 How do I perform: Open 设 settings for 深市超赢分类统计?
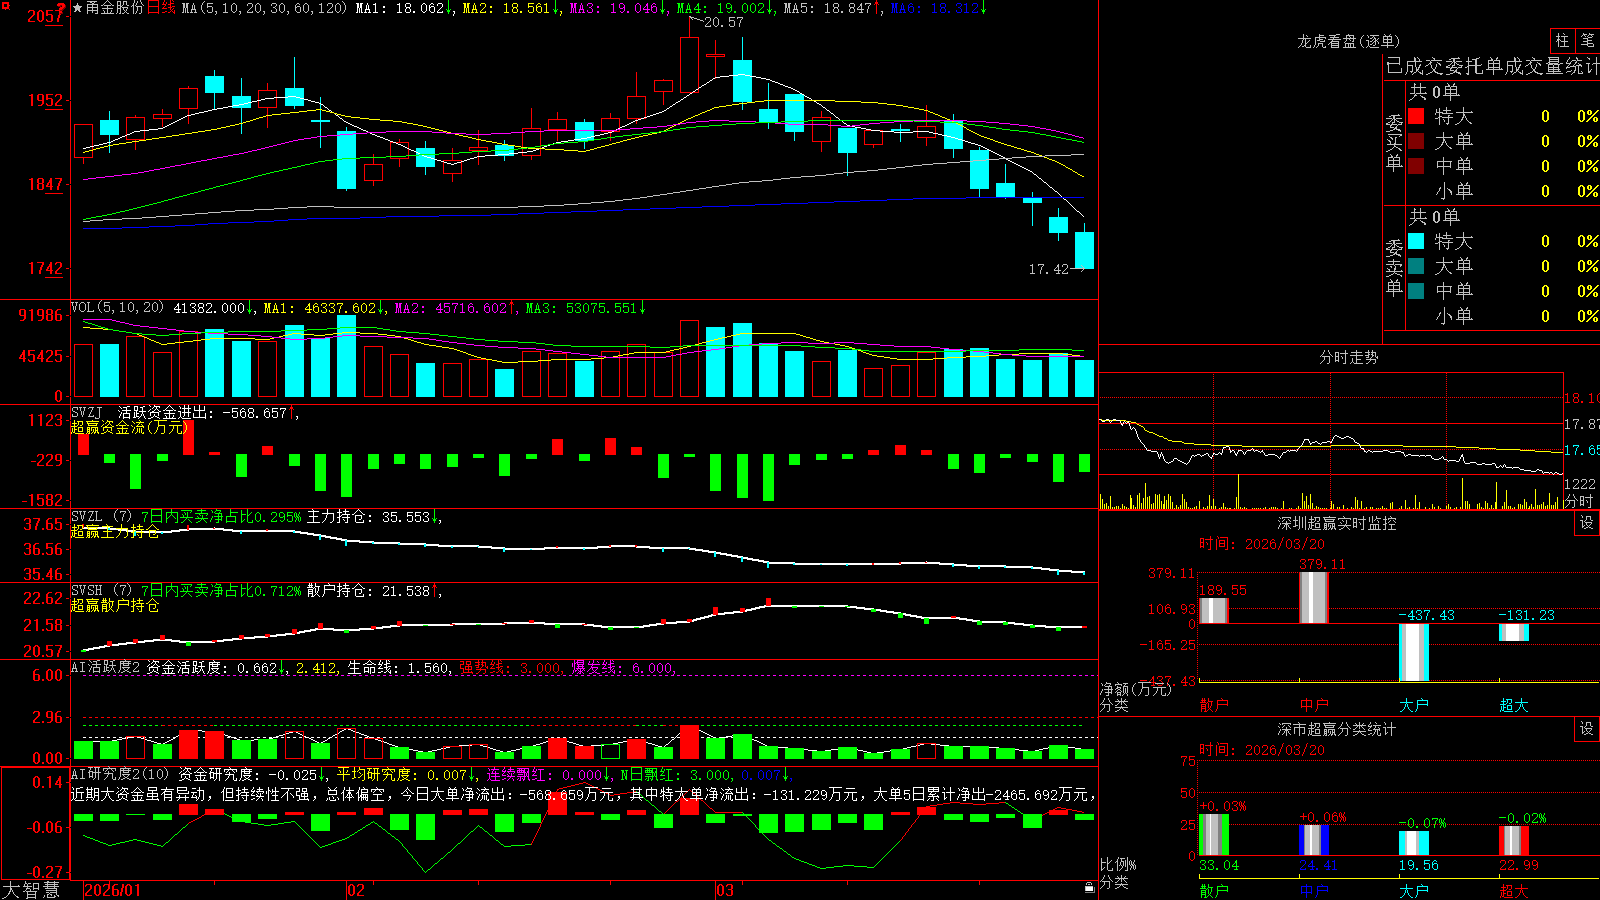(1587, 729)
